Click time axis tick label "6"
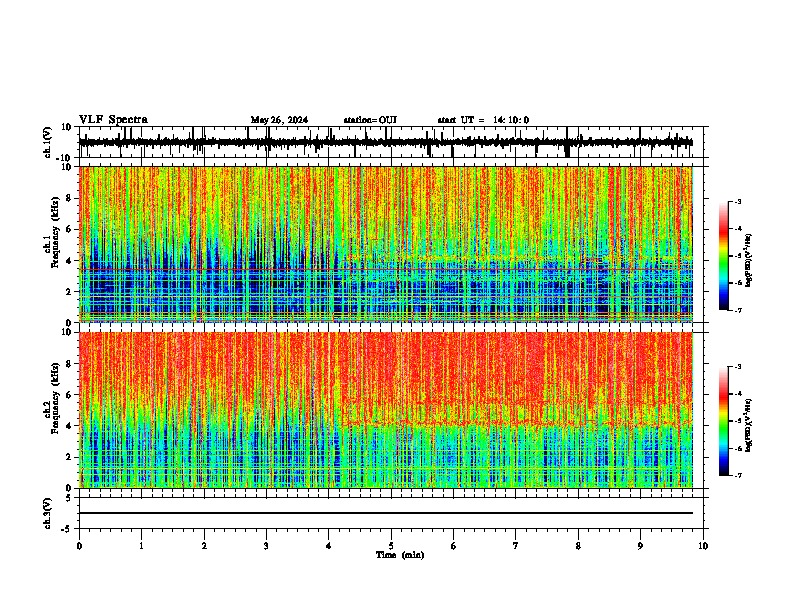The width and height of the screenshot is (792, 612). tap(453, 546)
